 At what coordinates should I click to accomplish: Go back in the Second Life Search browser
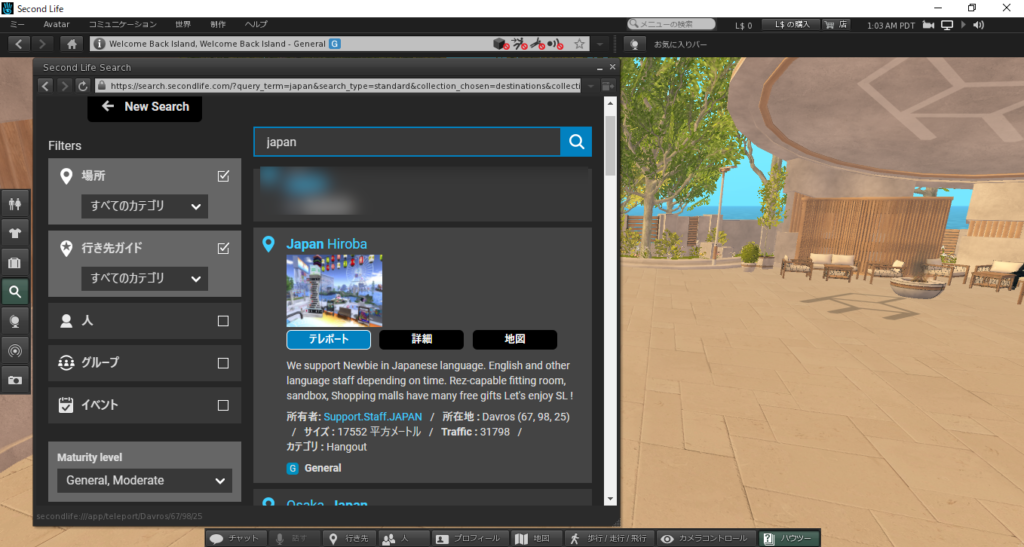click(x=45, y=86)
